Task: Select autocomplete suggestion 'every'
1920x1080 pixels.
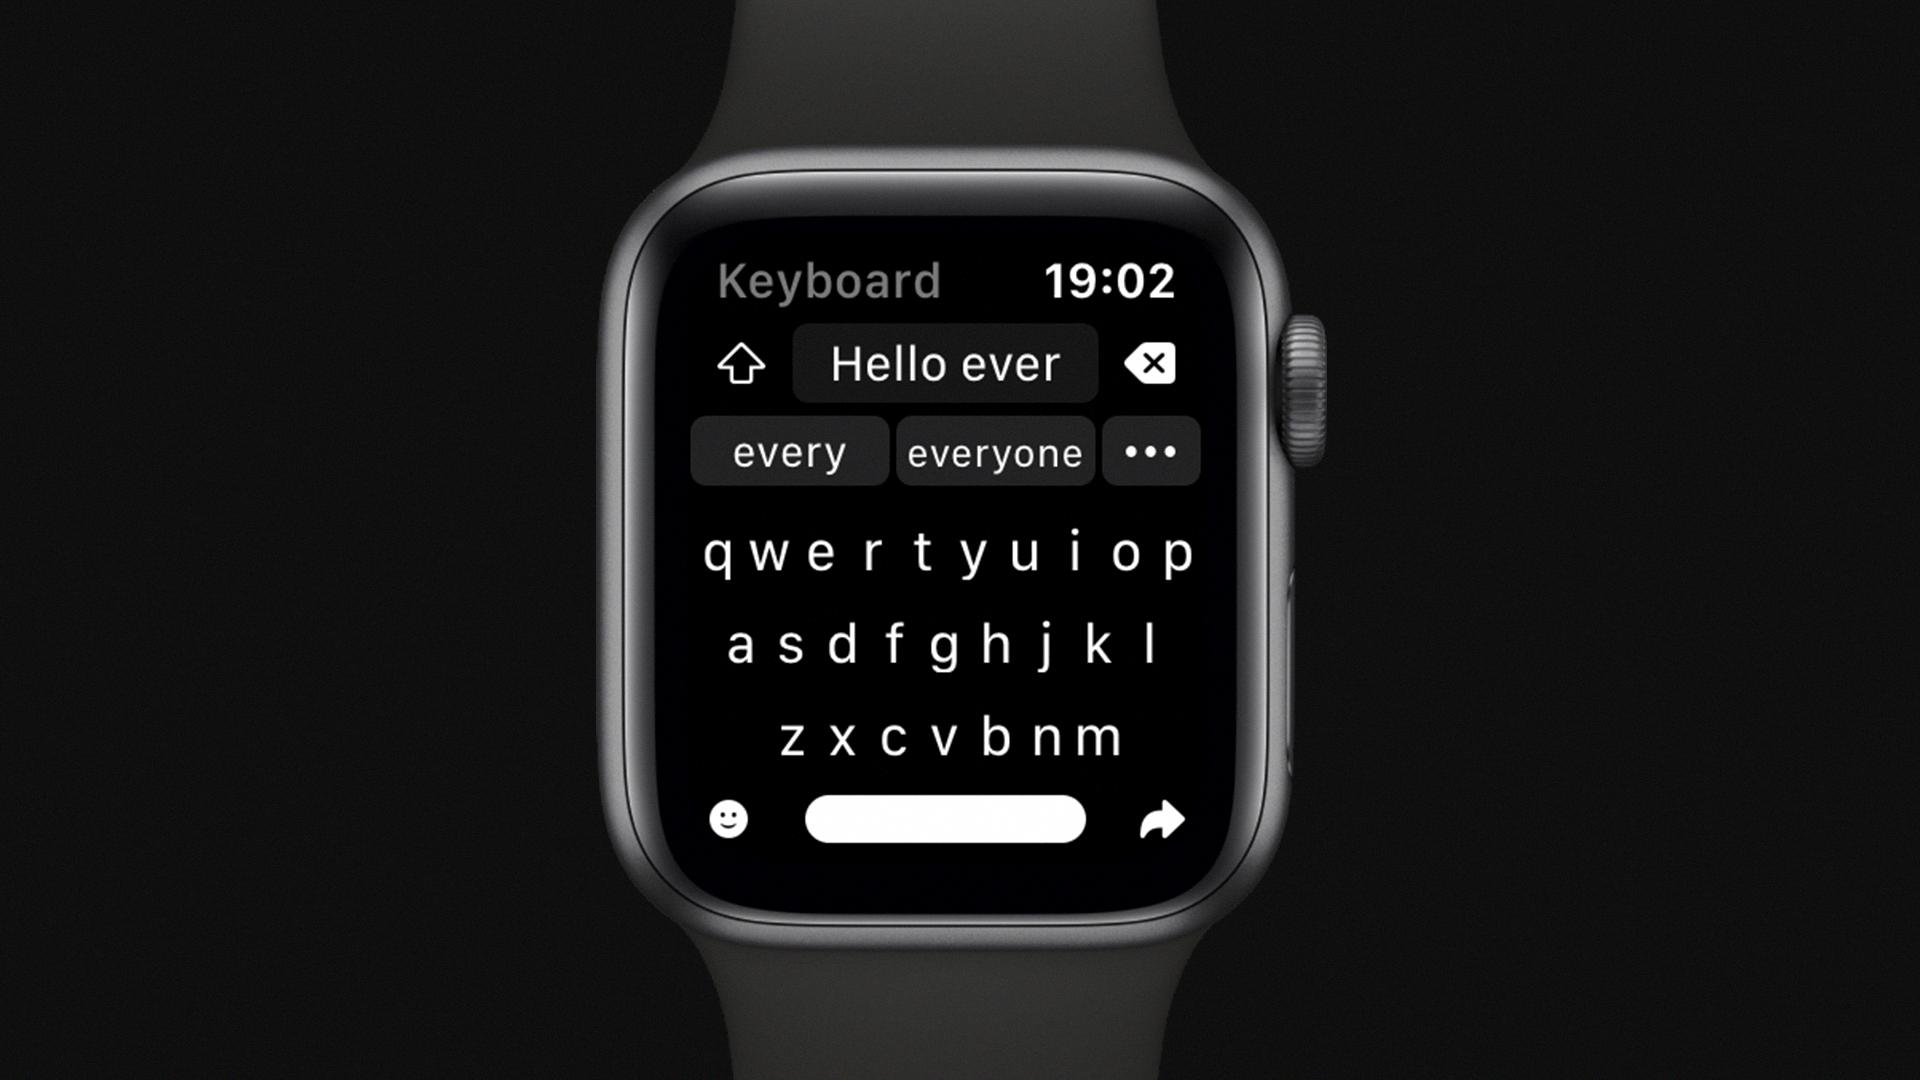Action: (x=787, y=451)
